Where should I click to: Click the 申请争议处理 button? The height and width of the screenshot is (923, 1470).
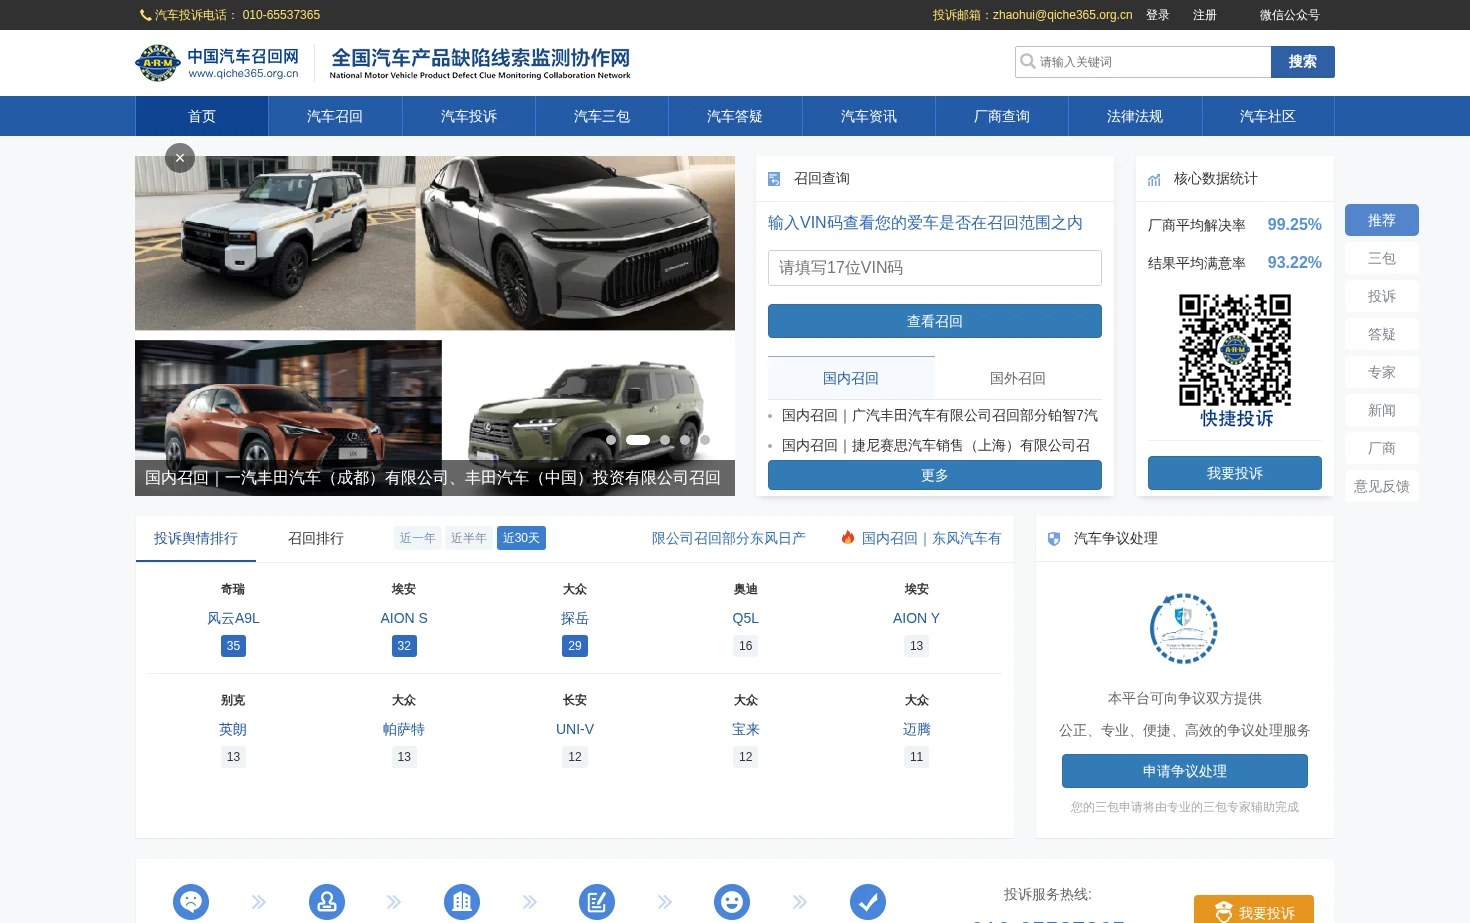pos(1185,771)
